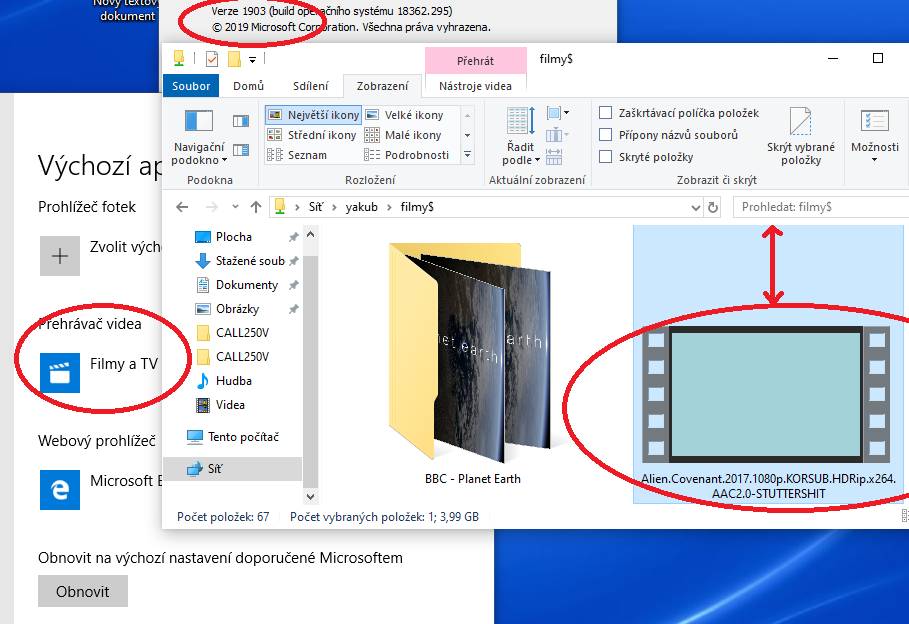This screenshot has height=624, width=909.
Task: Select the BBC - Planet Earth folder
Action: pos(472,364)
